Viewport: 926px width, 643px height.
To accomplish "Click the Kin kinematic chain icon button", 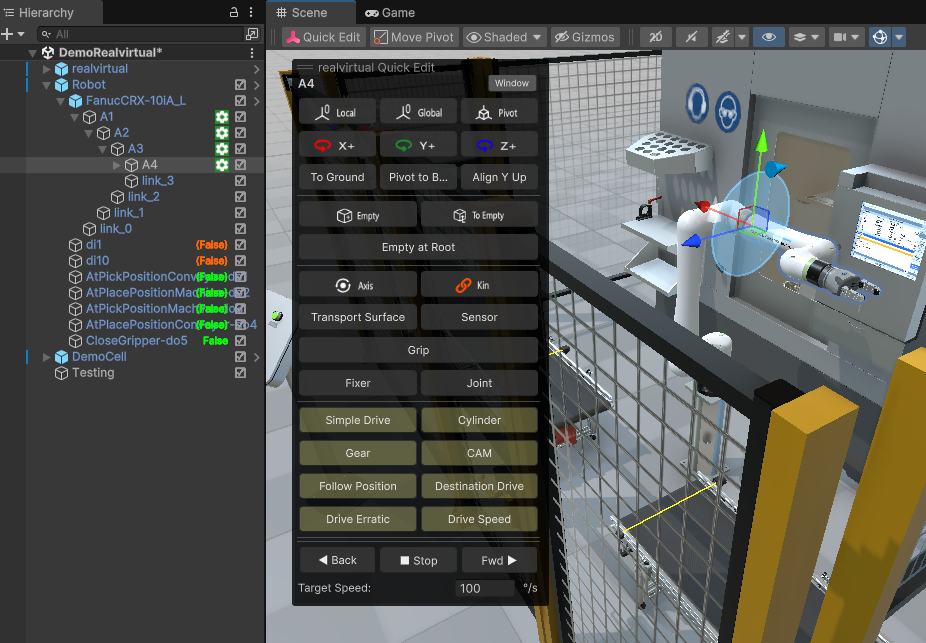I will point(479,284).
